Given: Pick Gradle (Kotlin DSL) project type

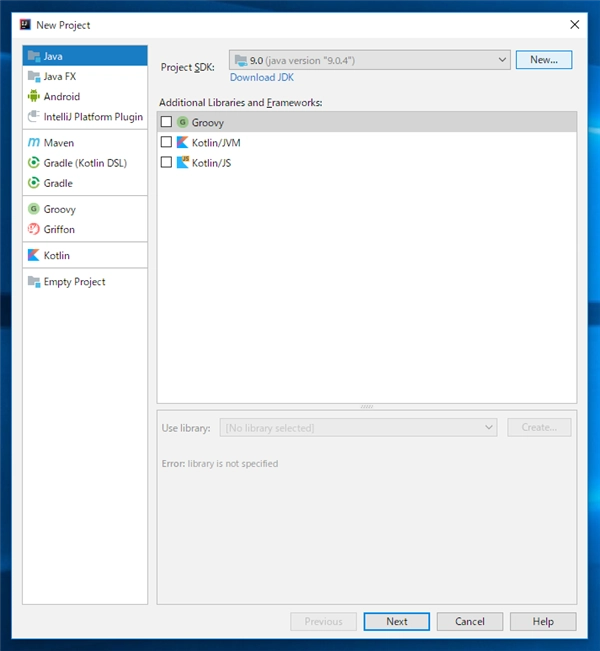Looking at the screenshot, I should [x=85, y=163].
